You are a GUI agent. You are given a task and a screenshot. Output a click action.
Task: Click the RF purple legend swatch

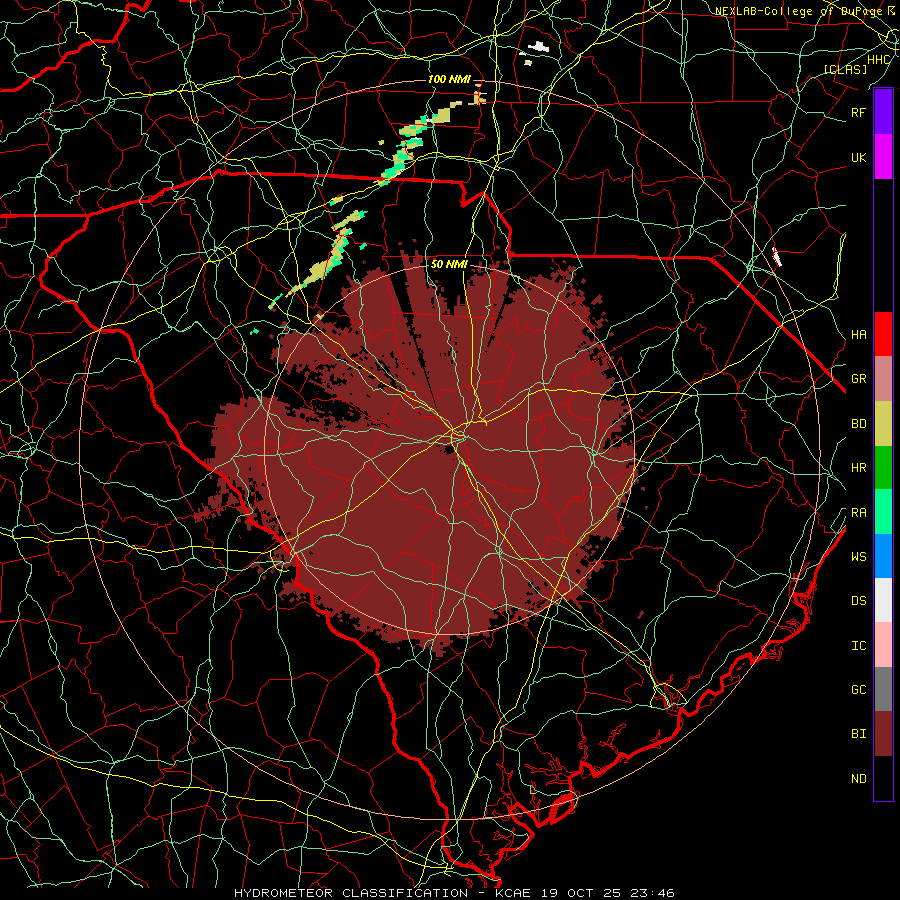[x=883, y=112]
